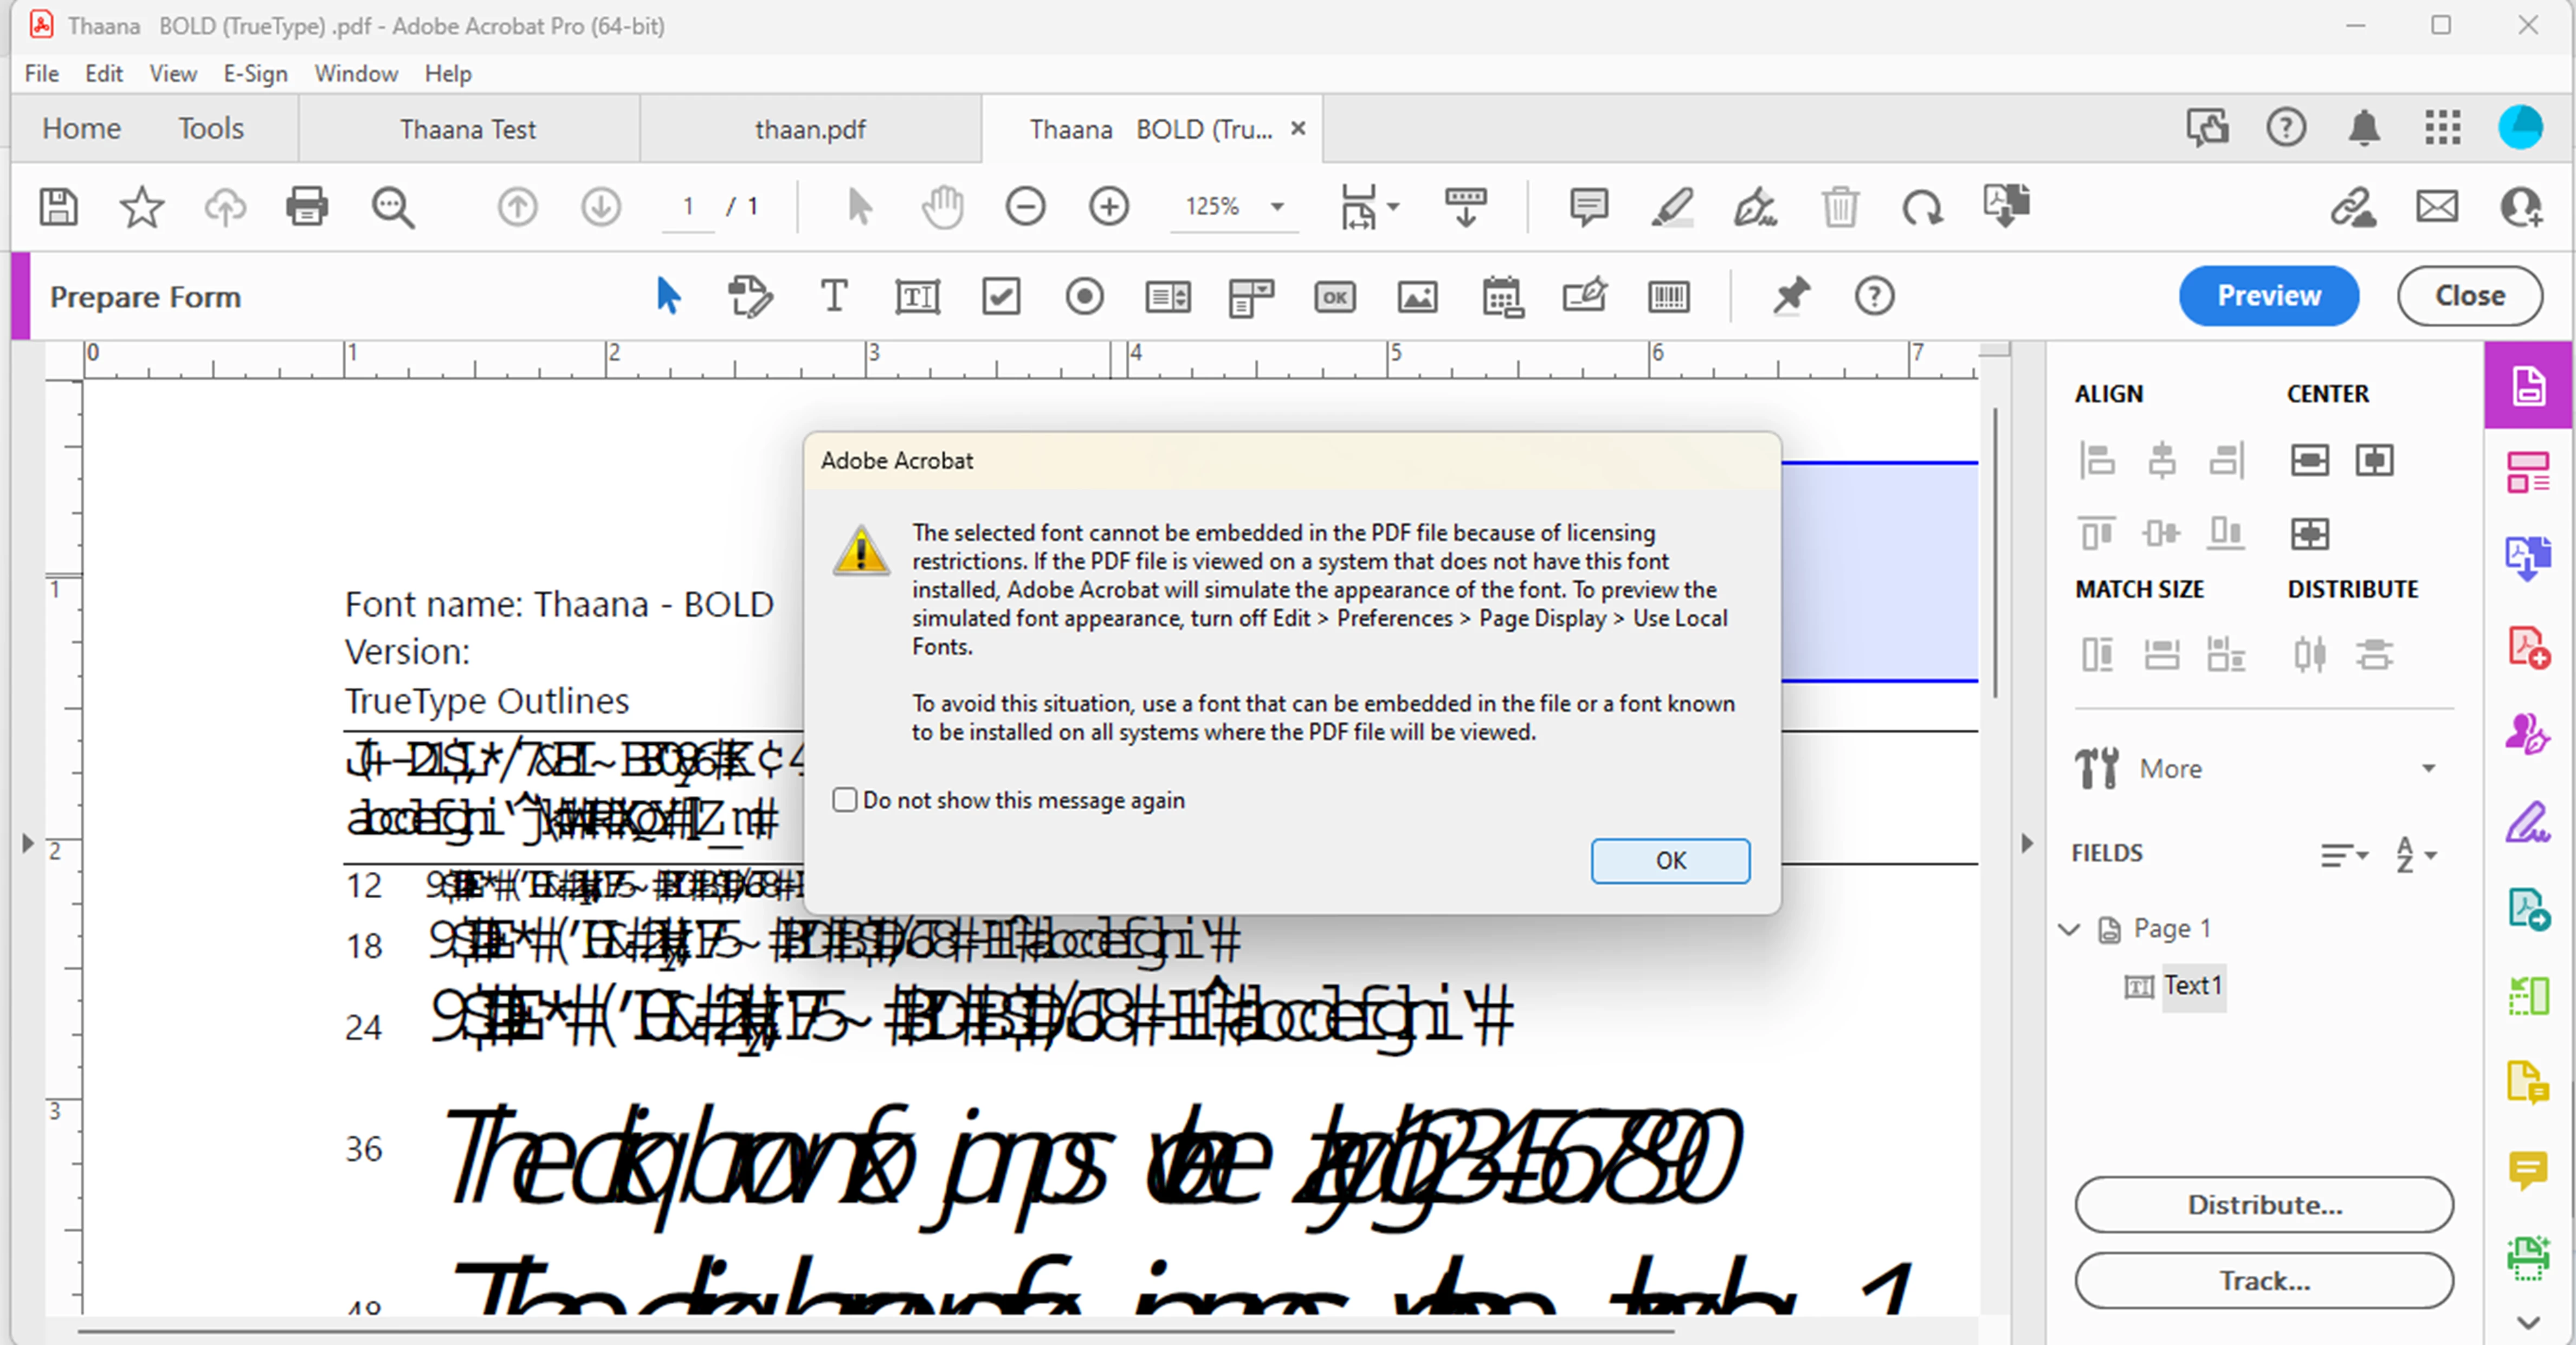Select the Add Barcode tool
Screen dimensions: 2576x1345
[x=1668, y=297]
